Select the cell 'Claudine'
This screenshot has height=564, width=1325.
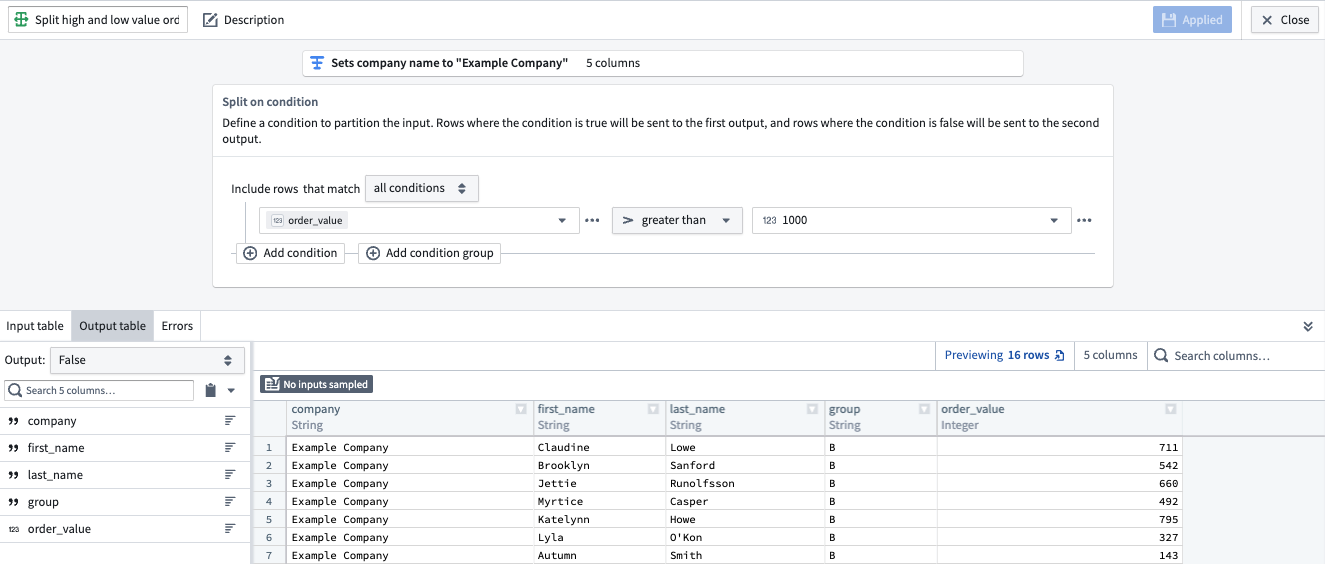tap(599, 447)
